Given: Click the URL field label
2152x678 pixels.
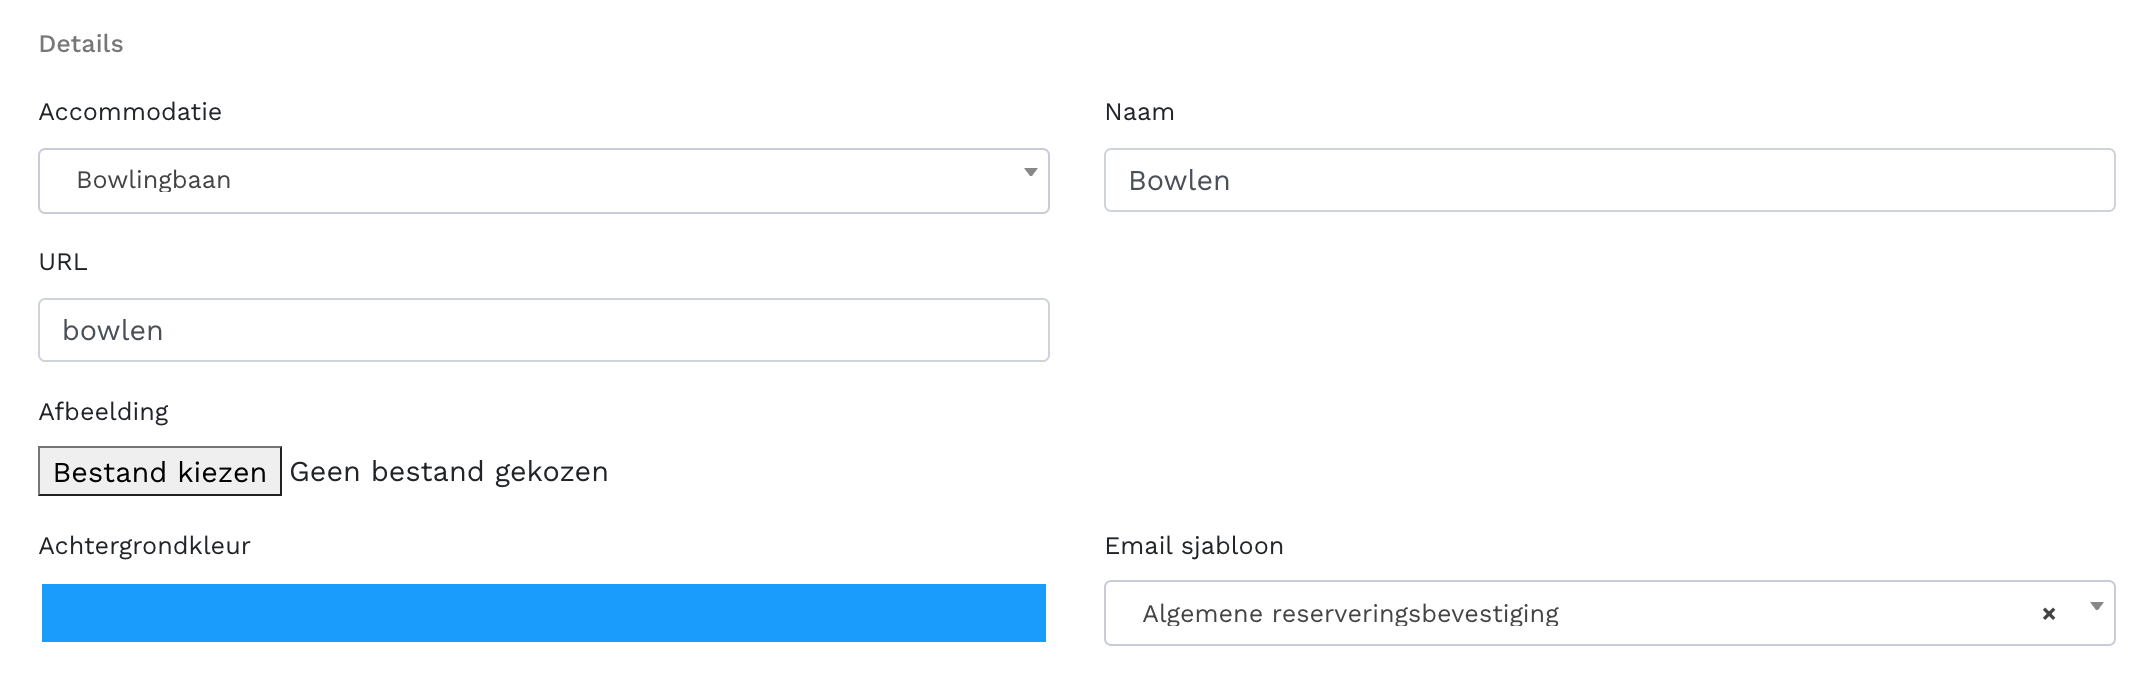Looking at the screenshot, I should (63, 261).
